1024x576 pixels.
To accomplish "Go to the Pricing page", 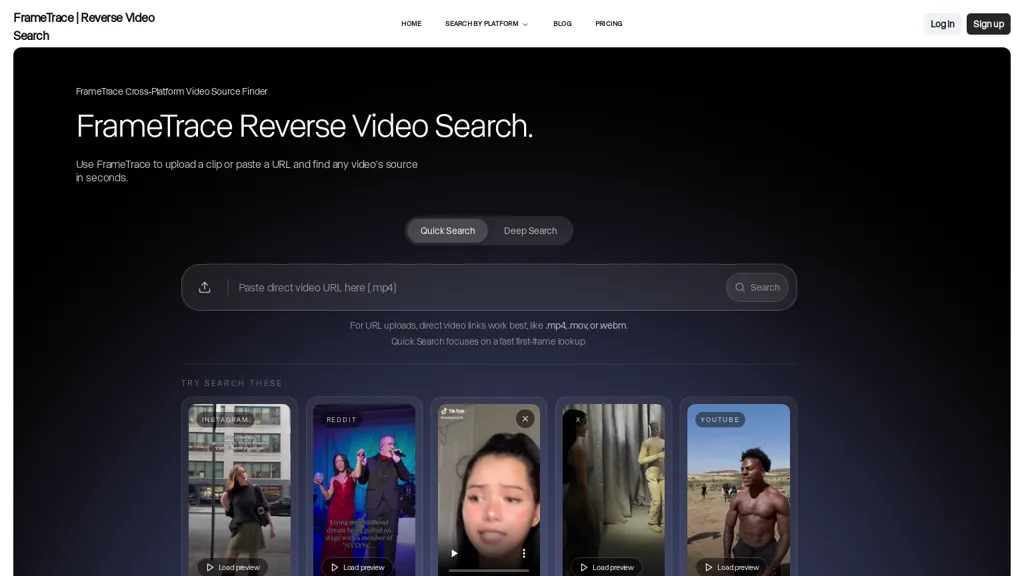I will (x=609, y=24).
